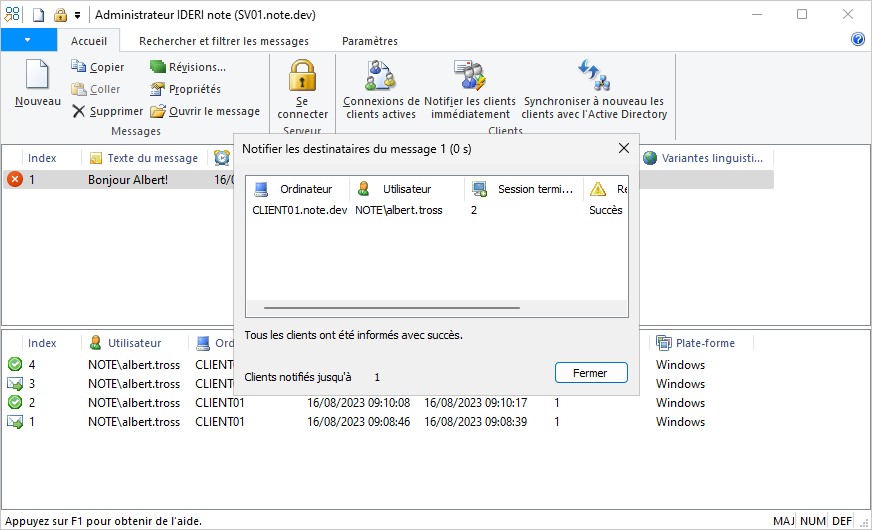Click the Session termi... column header
The width and height of the screenshot is (872, 530).
coord(523,189)
